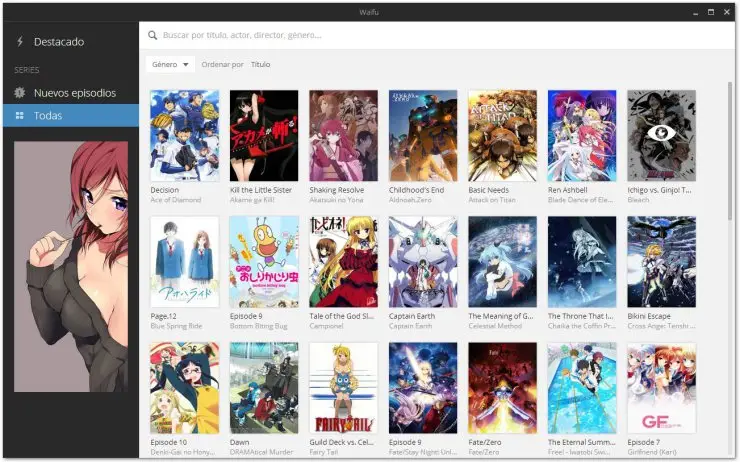The width and height of the screenshot is (740, 462).
Task: Open the Blade Dance poster for Ren Ashbell
Action: click(x=582, y=135)
